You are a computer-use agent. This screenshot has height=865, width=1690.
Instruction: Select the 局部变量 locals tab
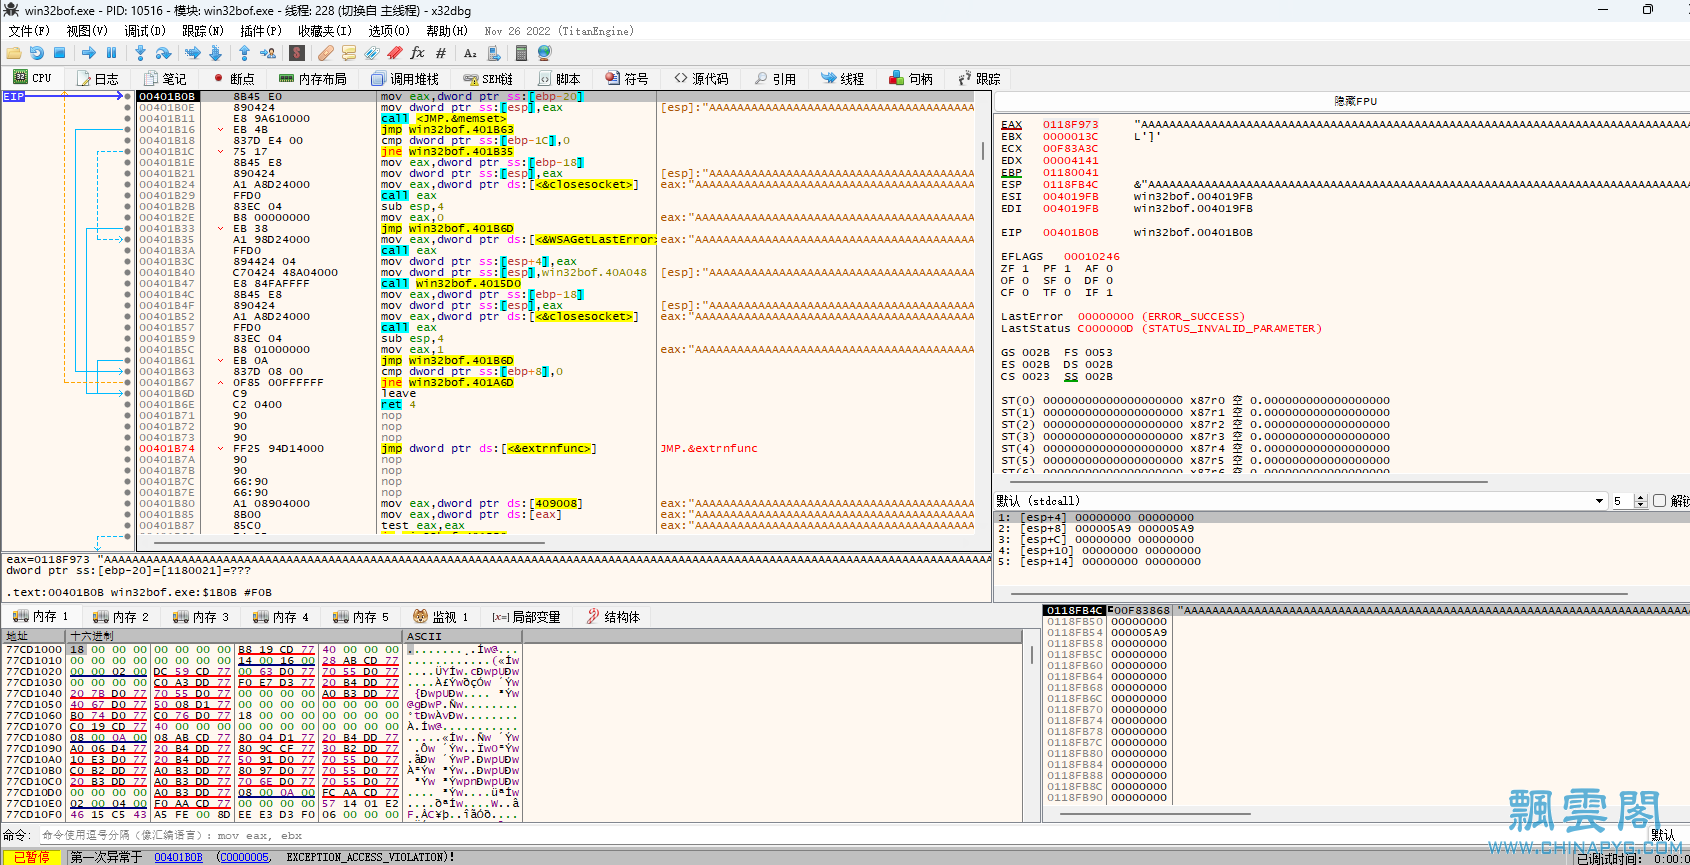pyautogui.click(x=526, y=617)
